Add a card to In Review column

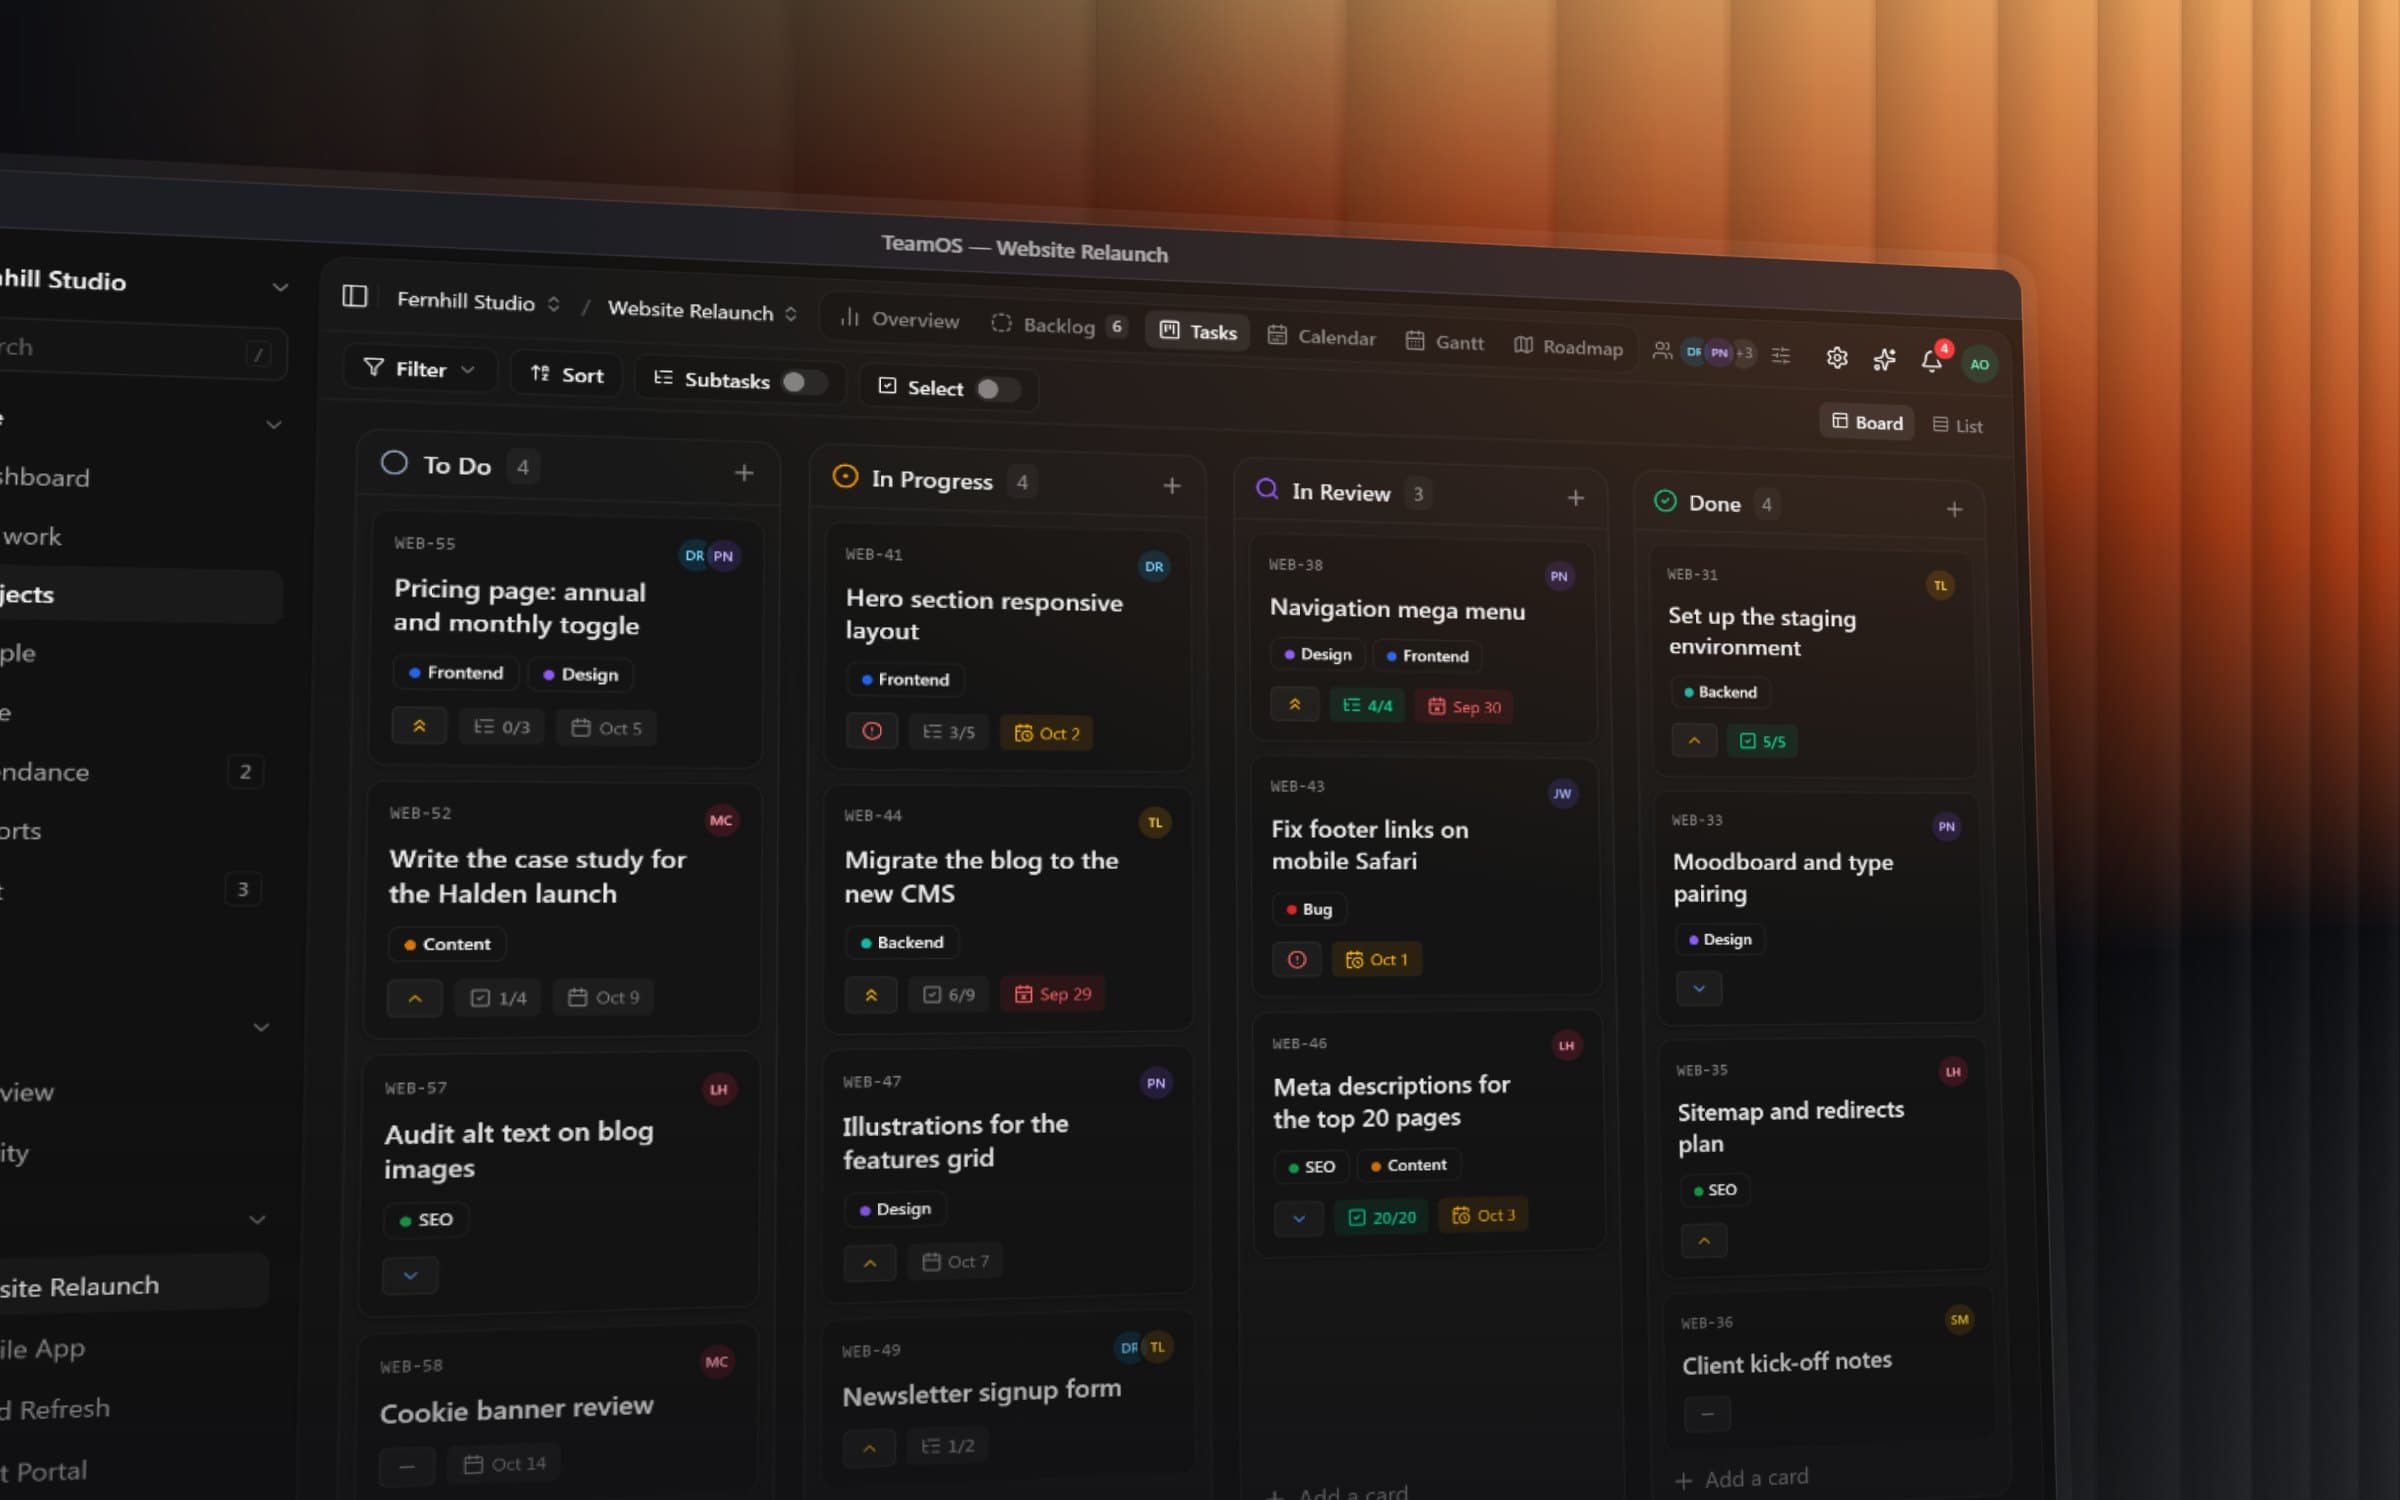pos(1575,498)
